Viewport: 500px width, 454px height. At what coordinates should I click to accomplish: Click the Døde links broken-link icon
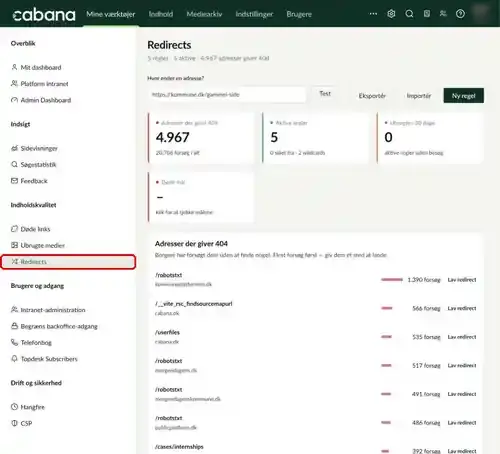(14, 229)
